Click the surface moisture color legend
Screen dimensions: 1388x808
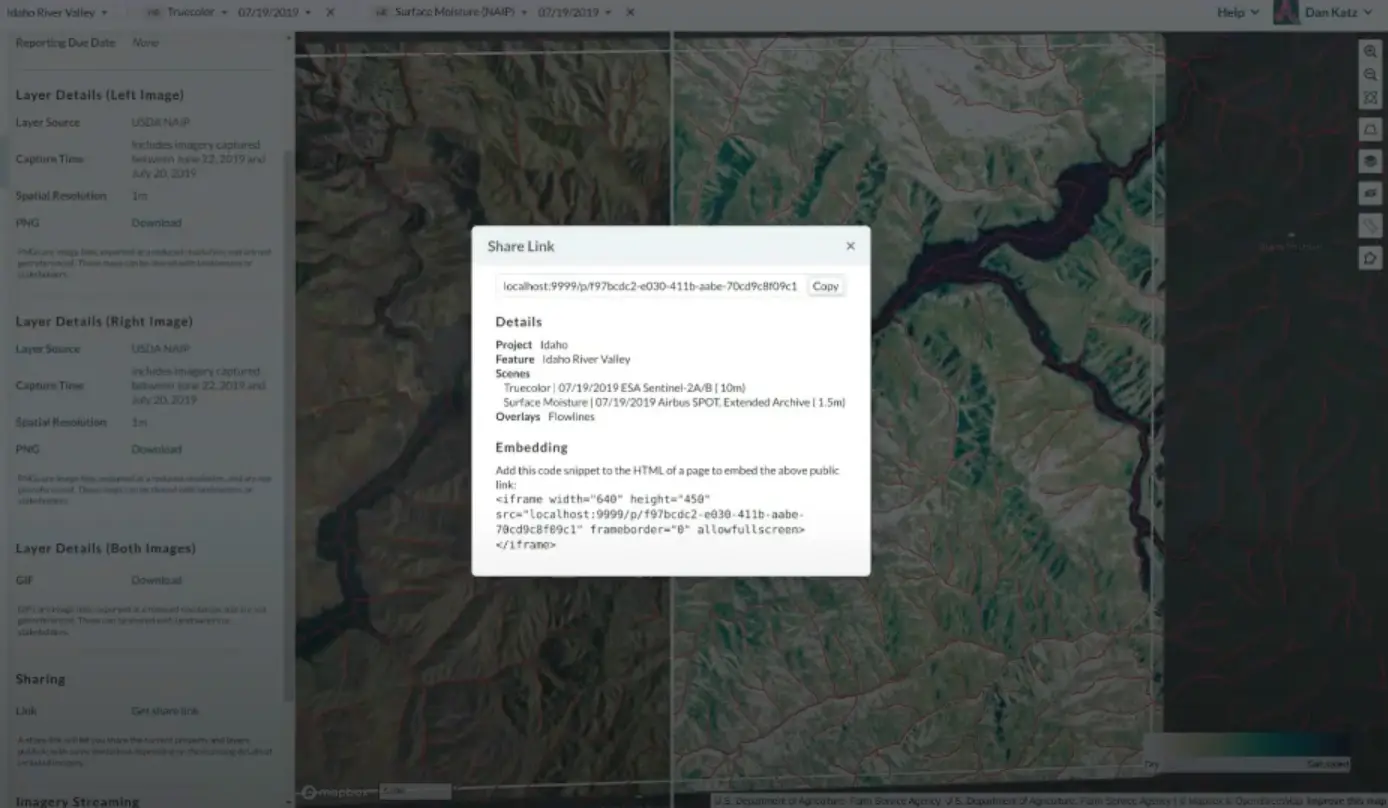[1246, 751]
